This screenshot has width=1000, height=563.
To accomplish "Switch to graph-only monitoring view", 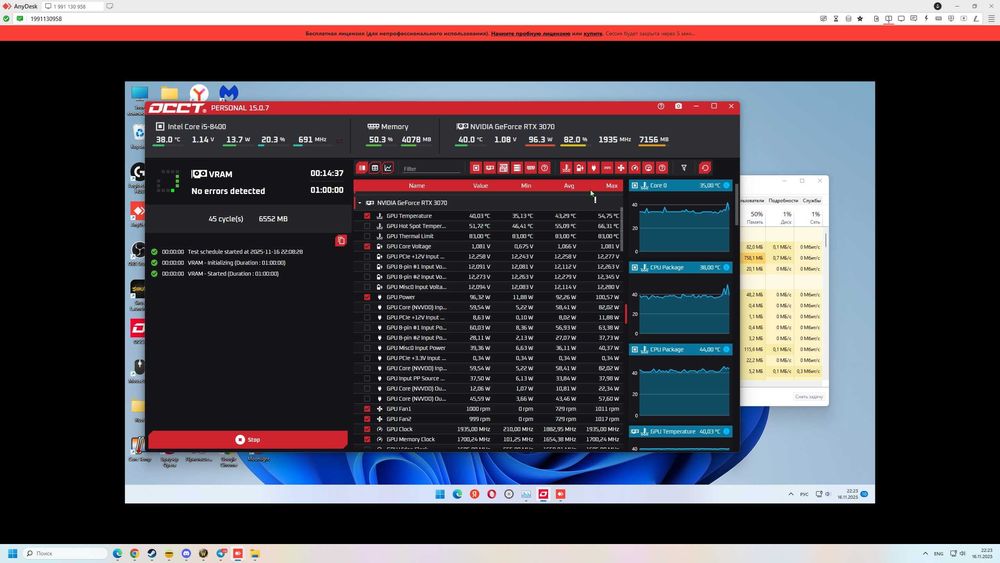I will click(x=388, y=168).
